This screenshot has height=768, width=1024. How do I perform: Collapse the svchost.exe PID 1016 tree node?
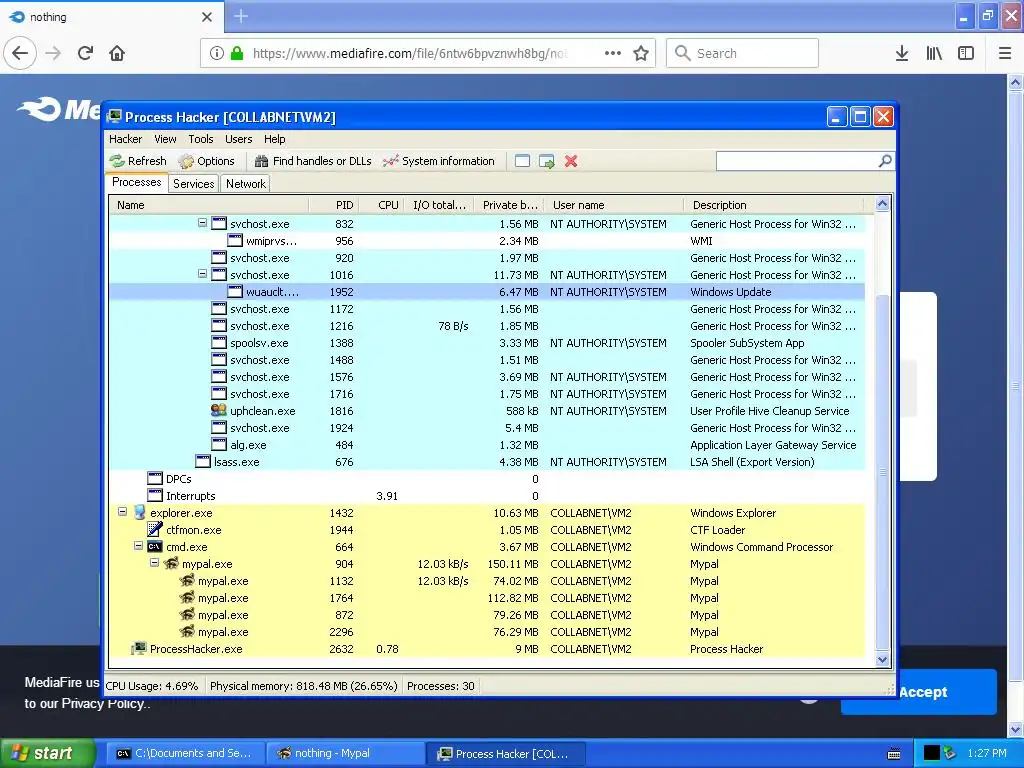coord(202,274)
